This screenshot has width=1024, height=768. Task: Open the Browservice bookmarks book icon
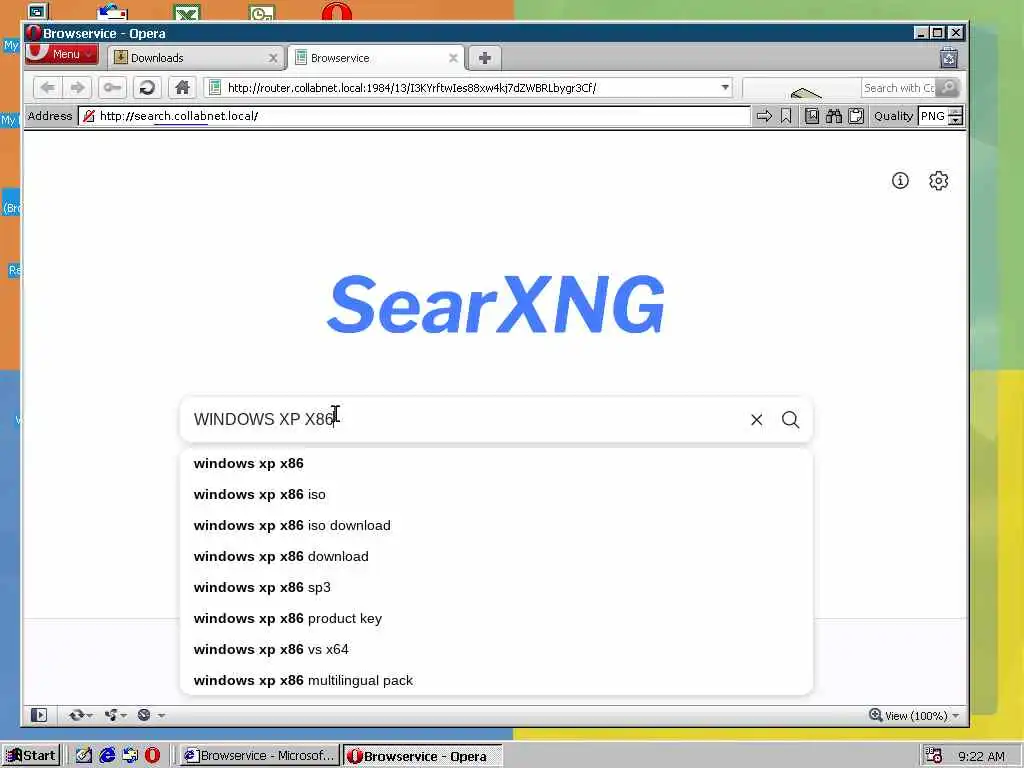click(812, 116)
